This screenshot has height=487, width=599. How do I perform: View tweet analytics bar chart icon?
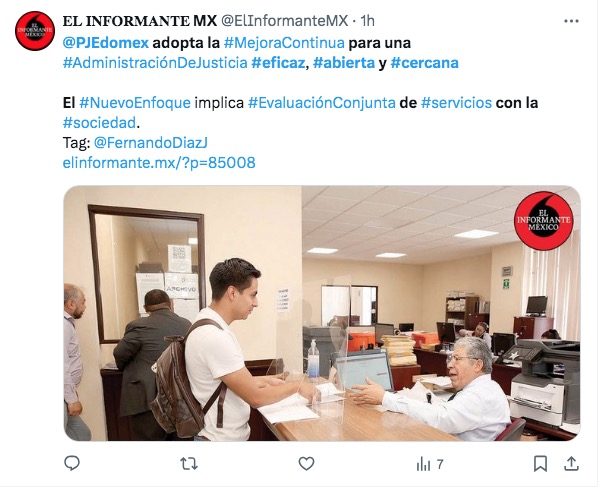click(x=423, y=464)
